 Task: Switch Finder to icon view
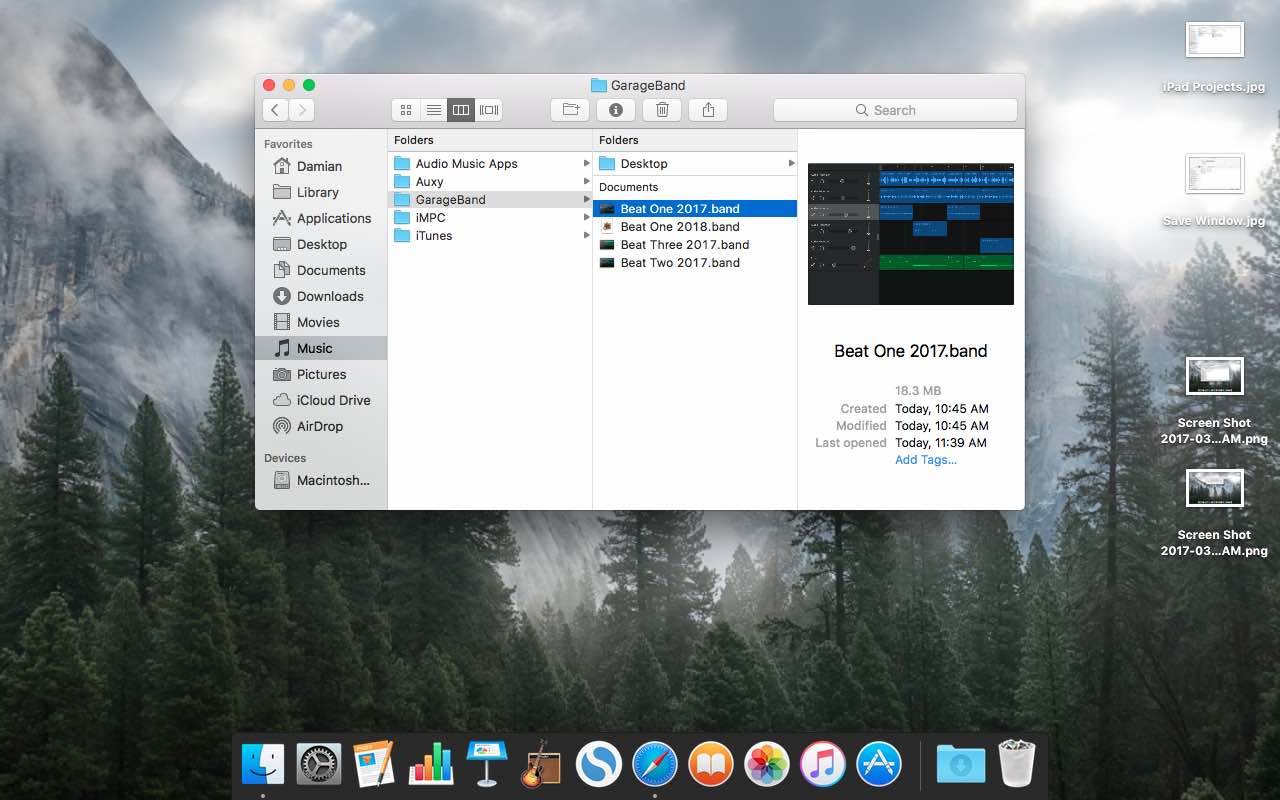[x=406, y=110]
